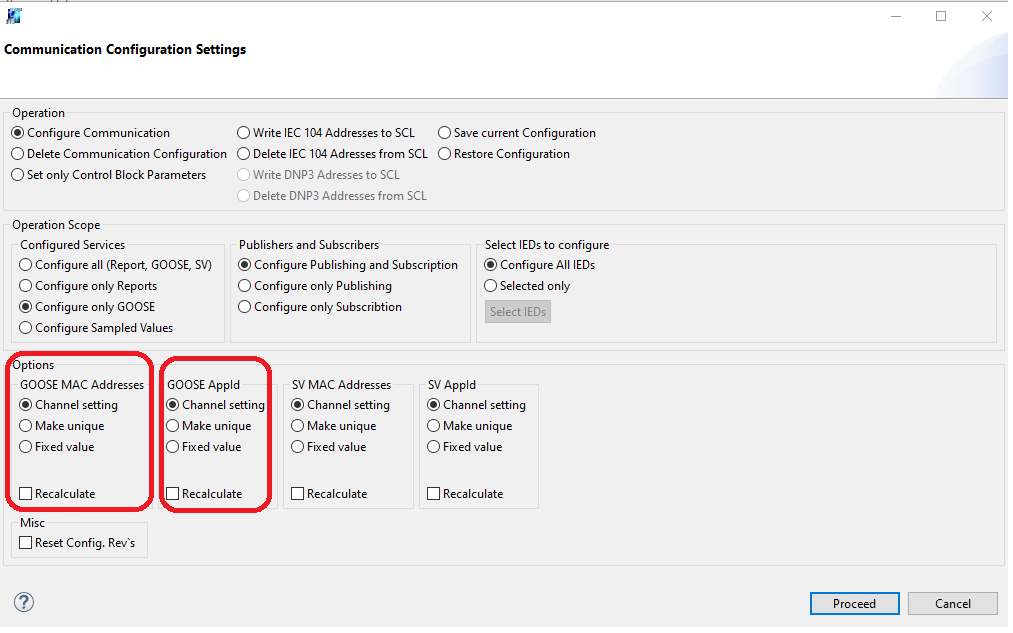Click the application icon in title bar
1013x633 pixels.
14,16
